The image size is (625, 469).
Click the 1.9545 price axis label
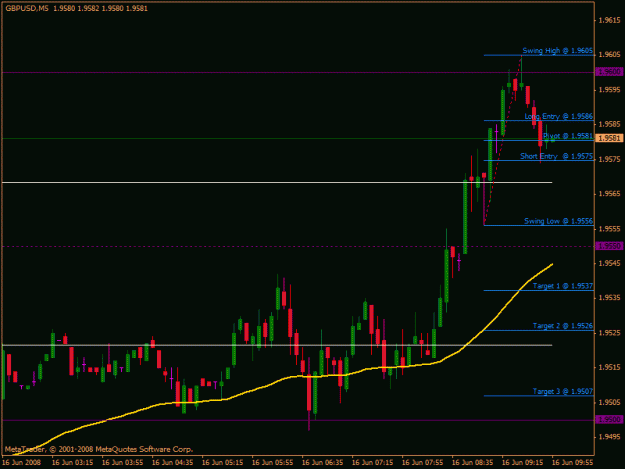pyautogui.click(x=610, y=263)
